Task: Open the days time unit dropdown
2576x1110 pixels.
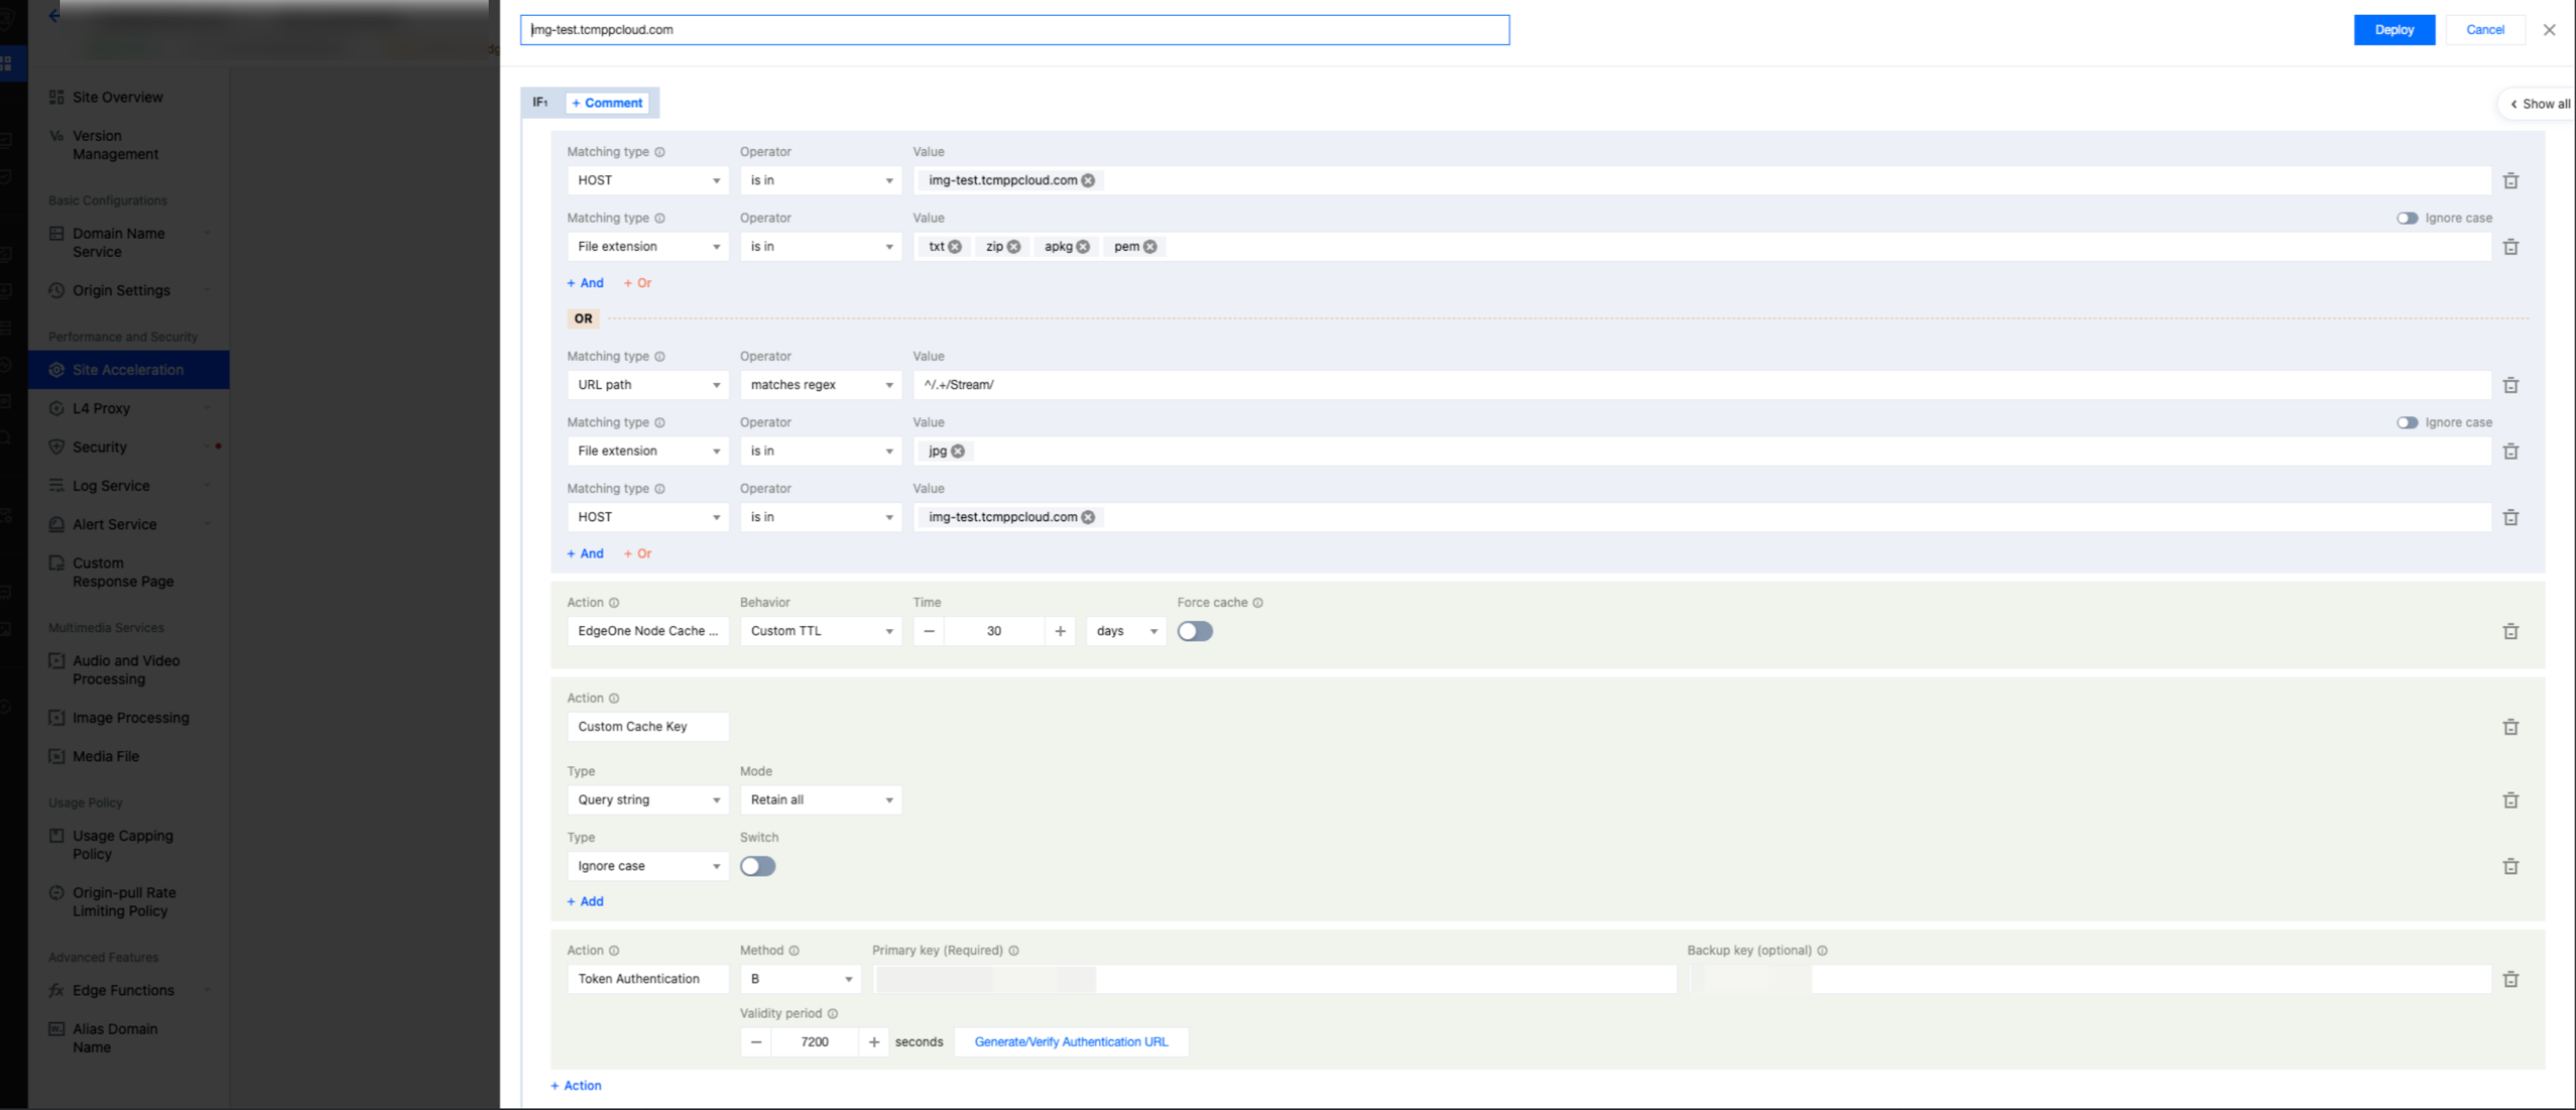Action: (1125, 631)
